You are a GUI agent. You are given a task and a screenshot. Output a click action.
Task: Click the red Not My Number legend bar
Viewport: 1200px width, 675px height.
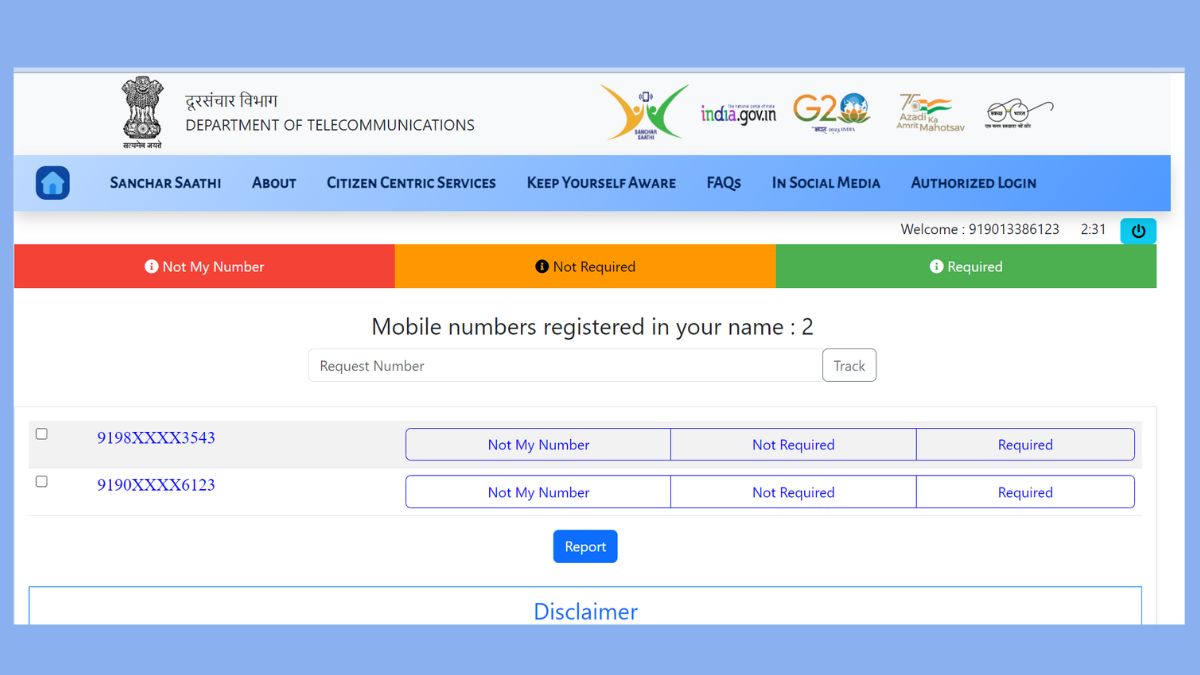click(x=204, y=267)
